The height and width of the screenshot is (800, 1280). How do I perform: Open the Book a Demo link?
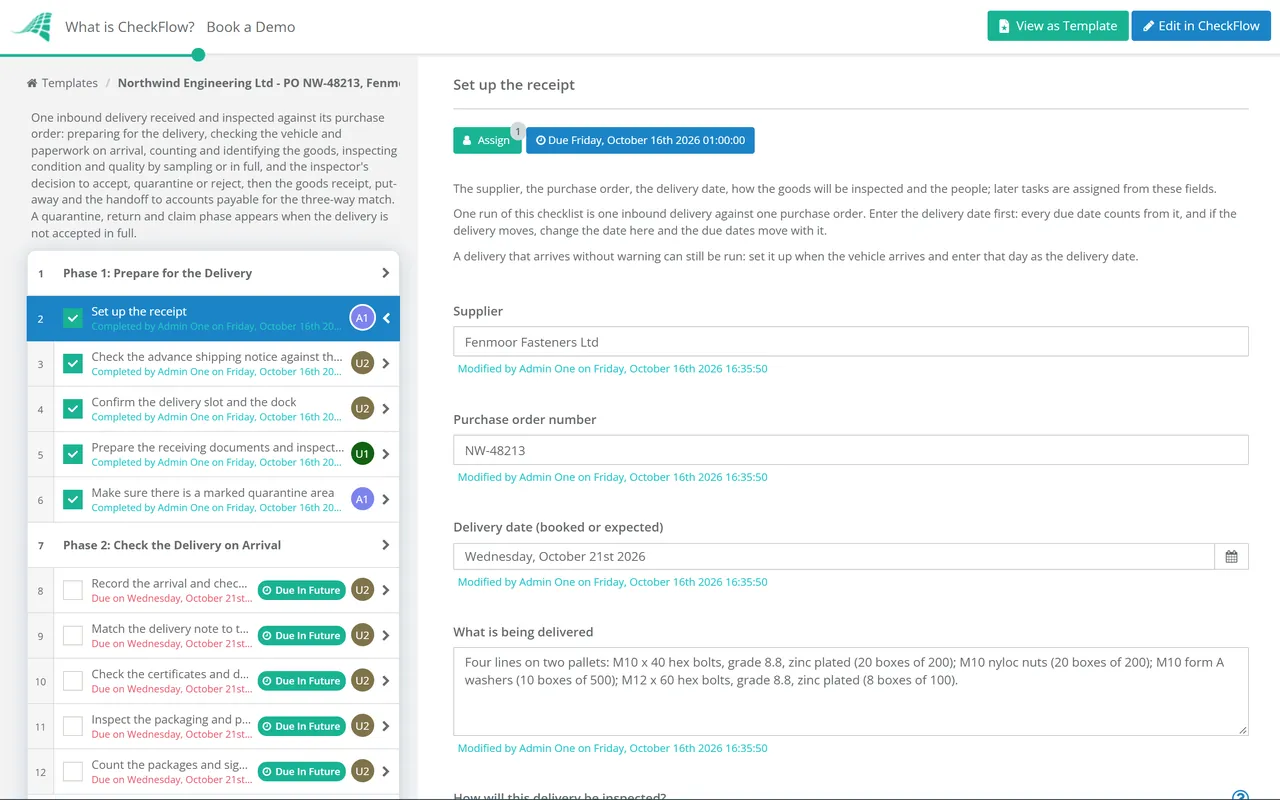[x=251, y=27]
